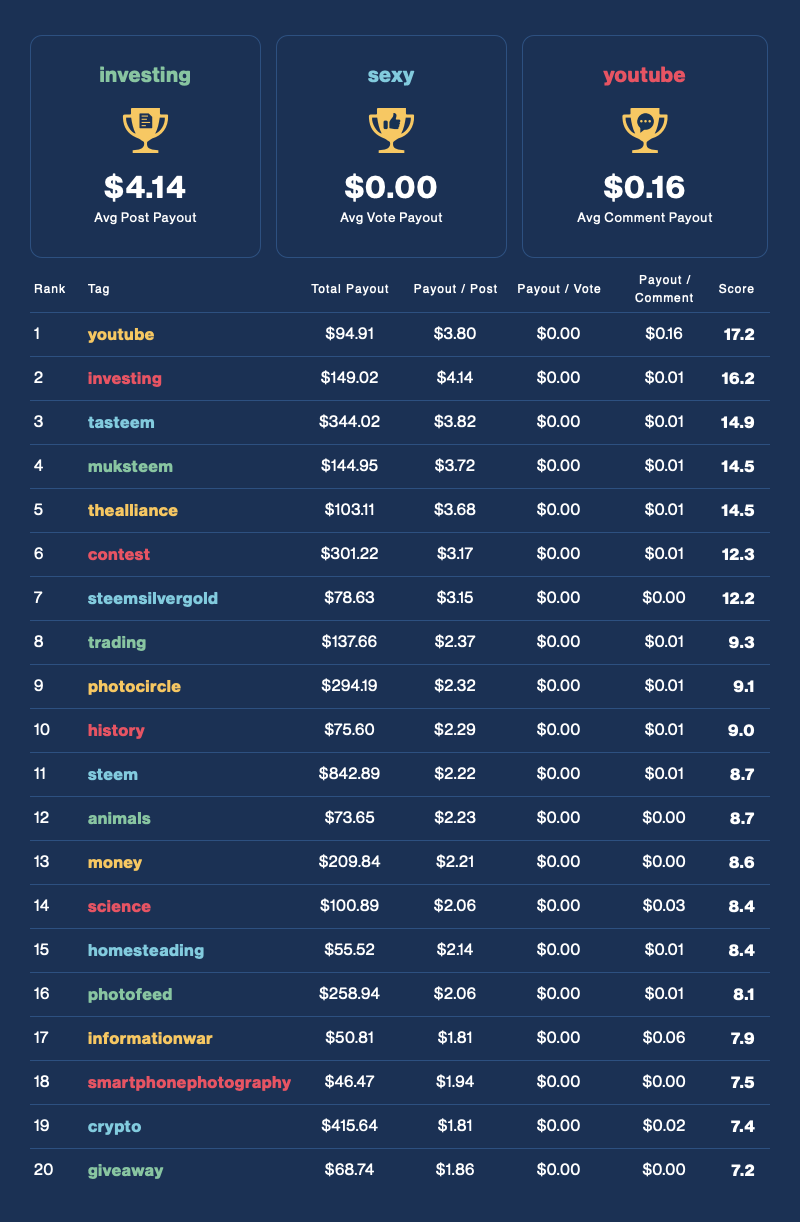
Task: Sort by the Payout / Vote column header
Action: coord(559,289)
